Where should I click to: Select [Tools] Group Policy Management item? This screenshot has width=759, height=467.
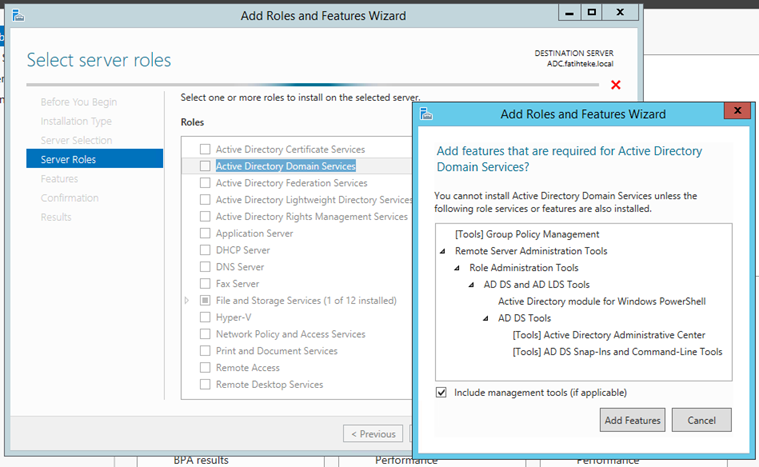click(x=527, y=234)
